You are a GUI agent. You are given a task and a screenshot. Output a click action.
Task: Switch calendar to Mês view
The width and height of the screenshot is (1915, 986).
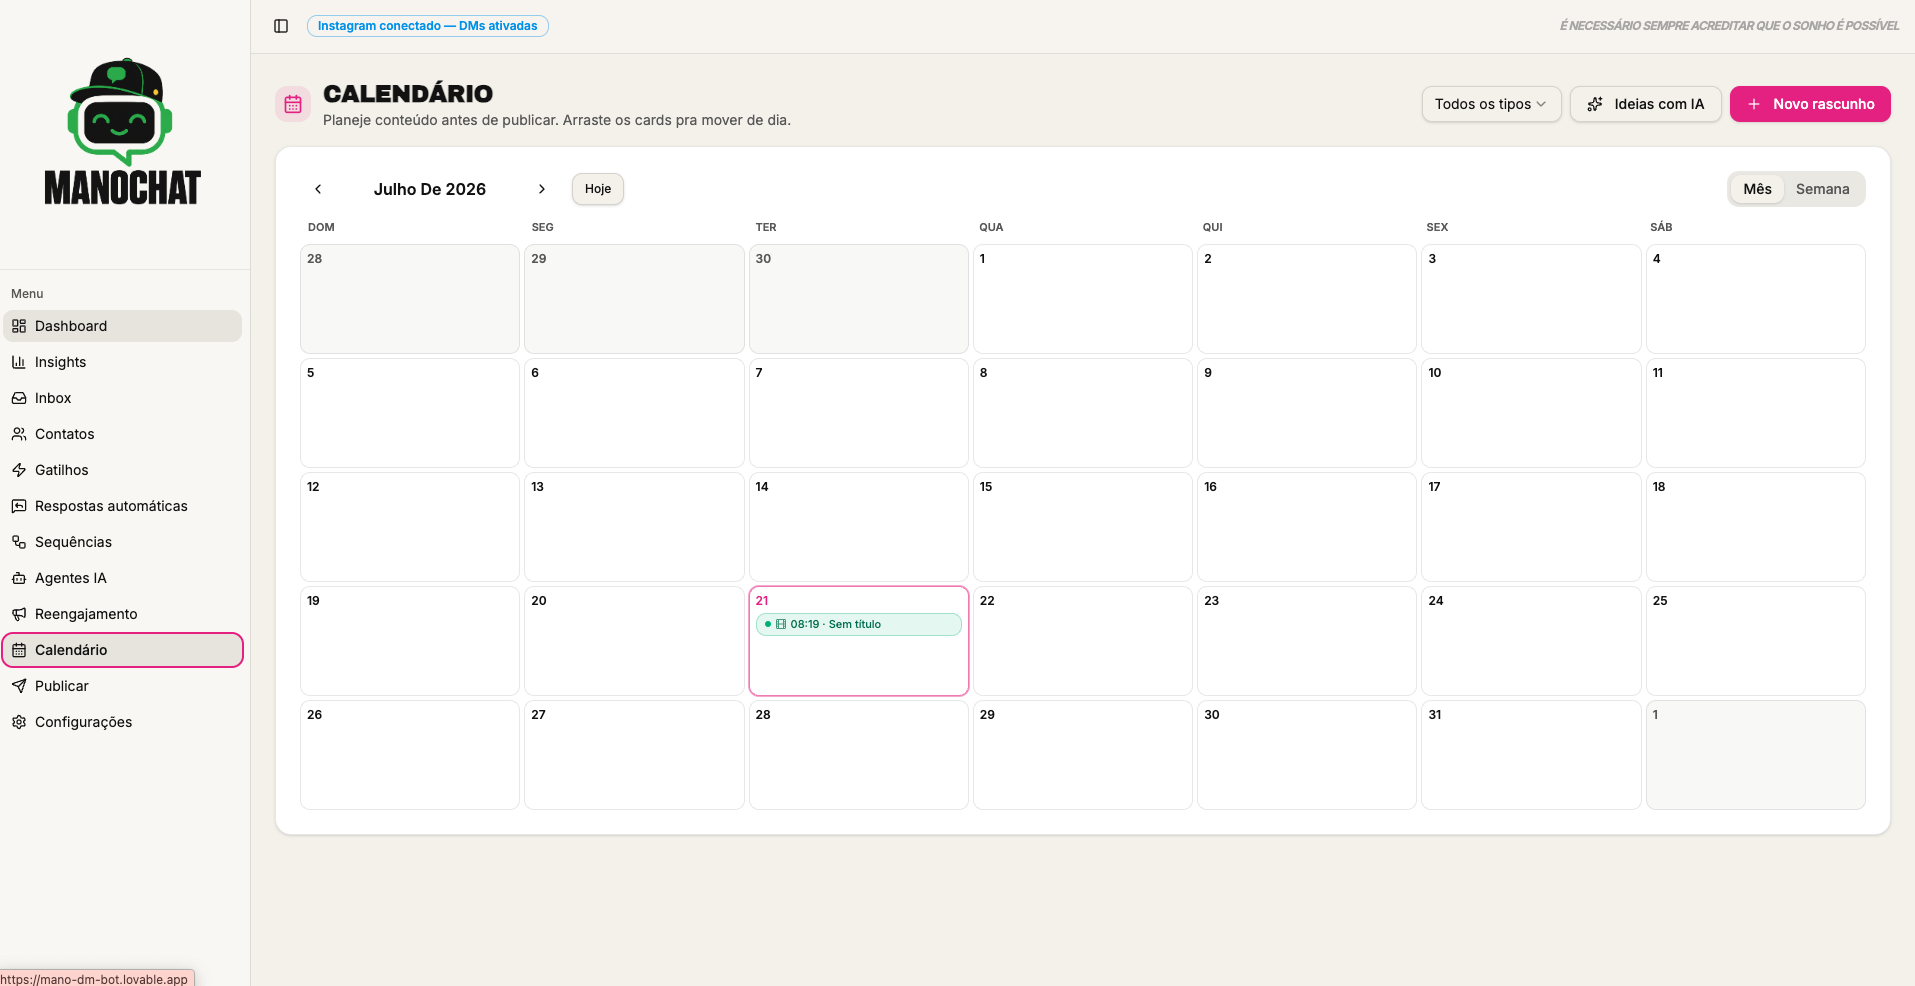pos(1757,189)
